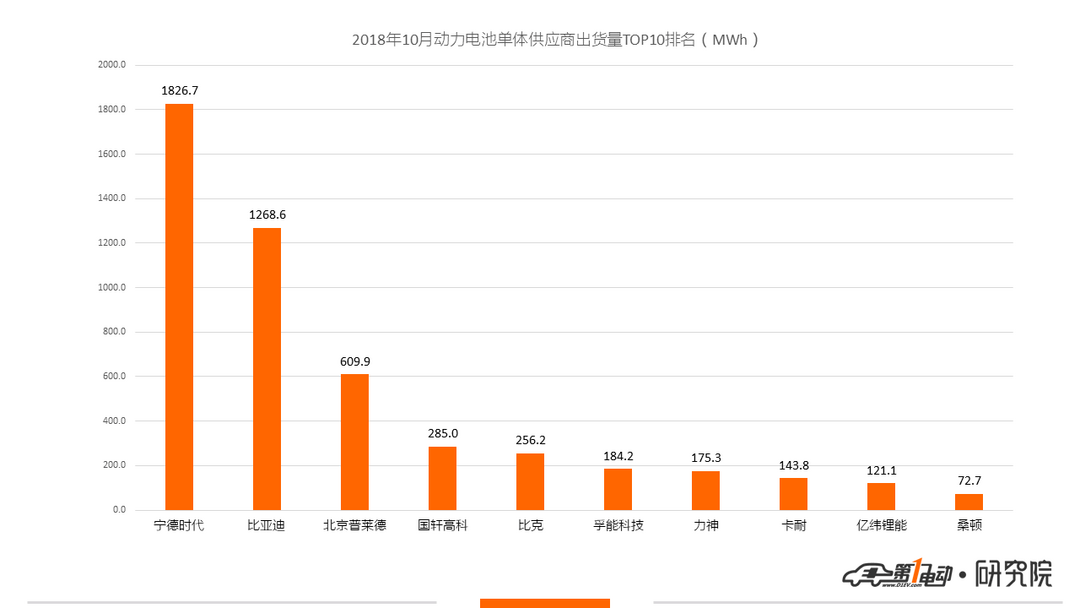
Task: Click the 1200.0 y-axis value
Action: [x=112, y=243]
